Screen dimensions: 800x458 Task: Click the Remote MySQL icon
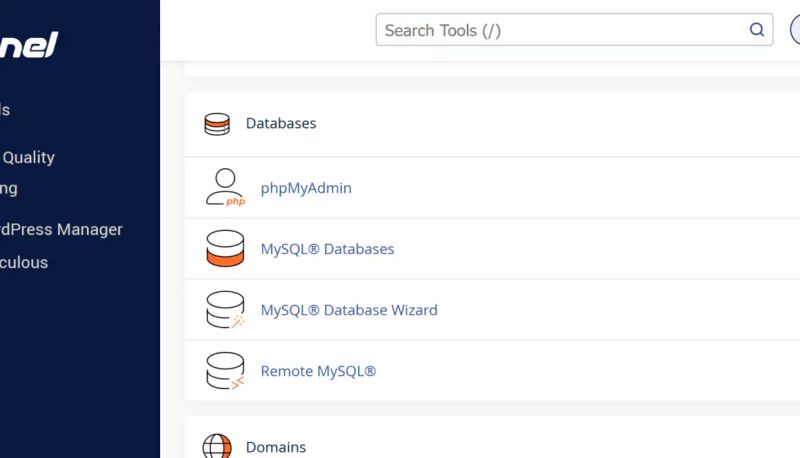(225, 371)
